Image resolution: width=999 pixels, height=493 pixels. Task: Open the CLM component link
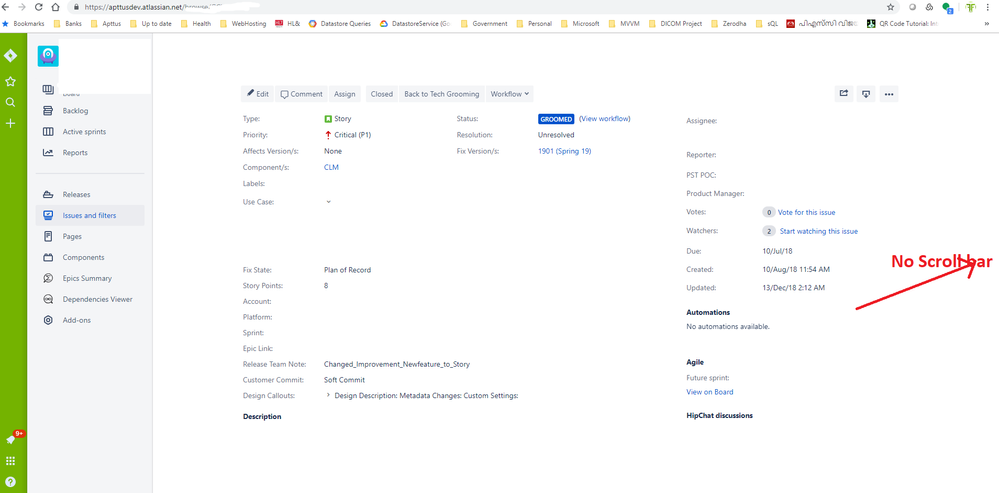point(331,168)
